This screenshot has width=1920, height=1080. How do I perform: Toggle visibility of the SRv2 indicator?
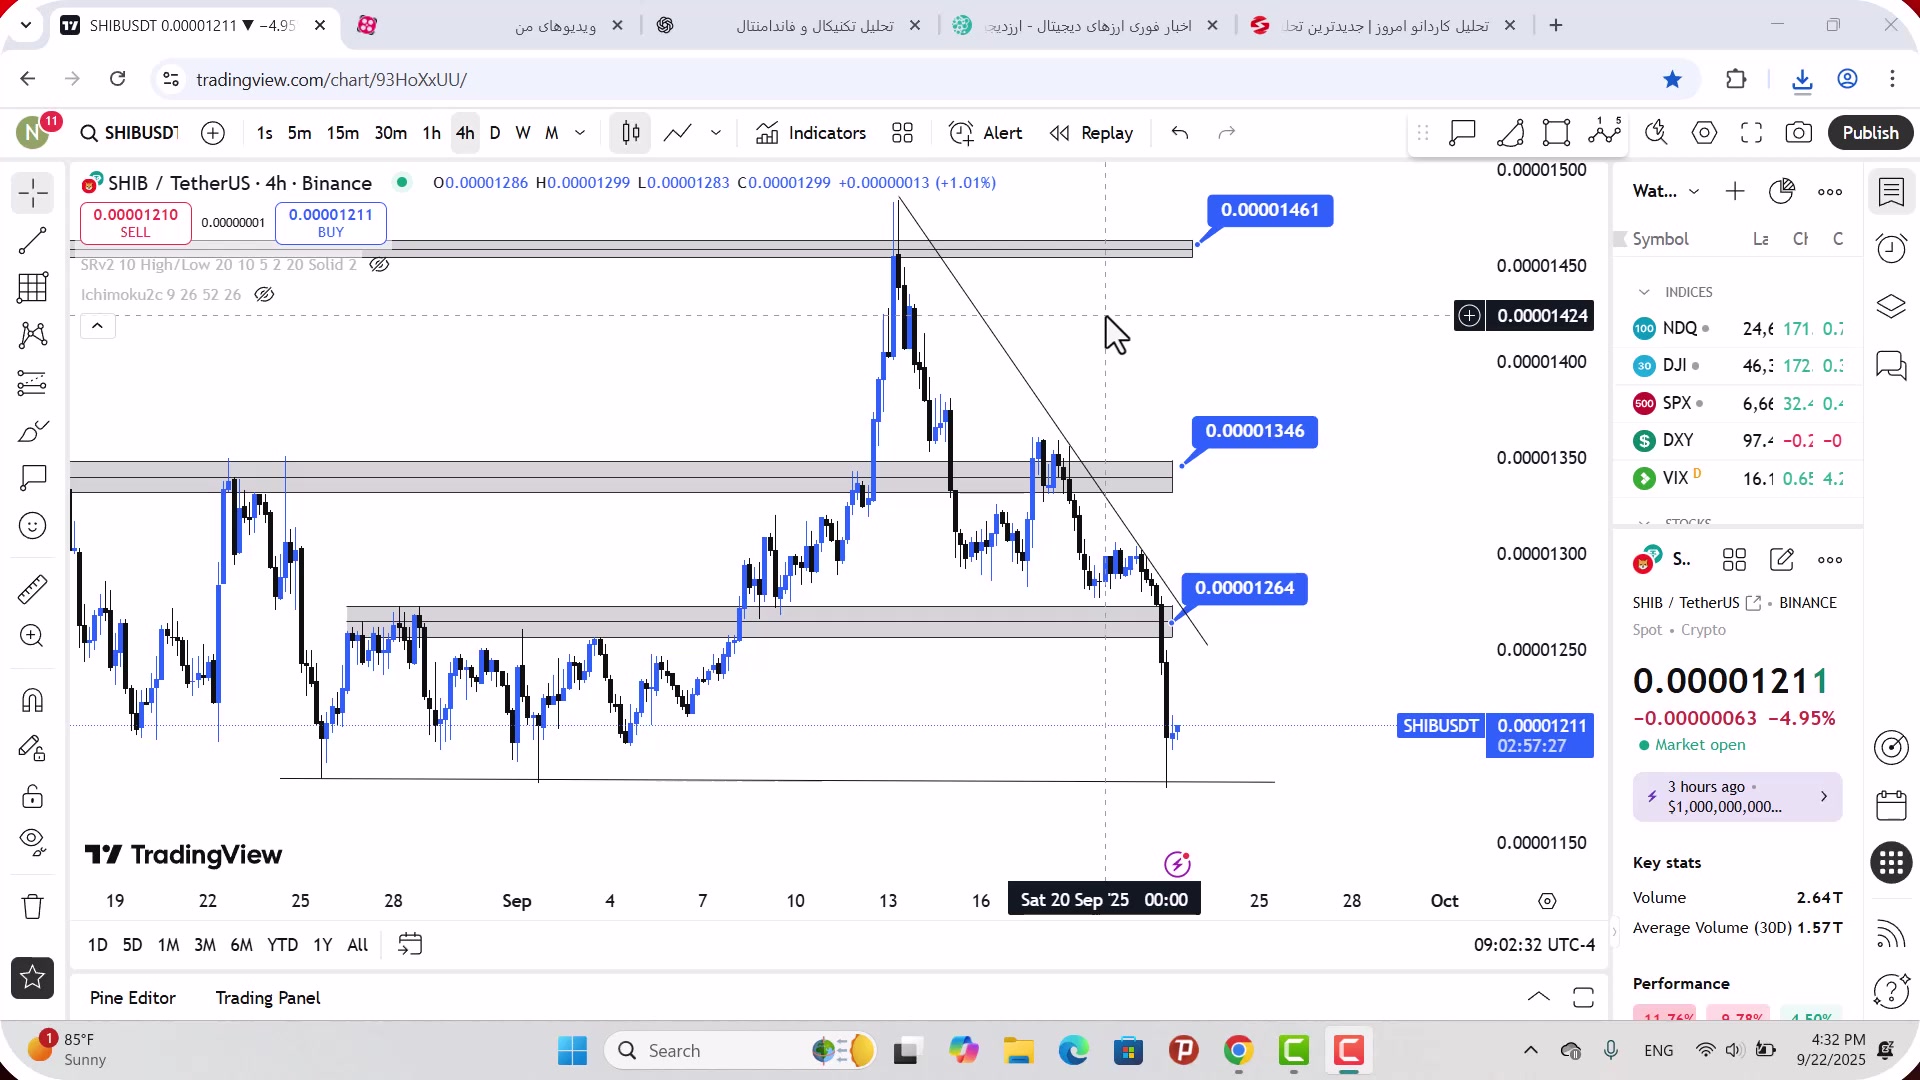379,265
